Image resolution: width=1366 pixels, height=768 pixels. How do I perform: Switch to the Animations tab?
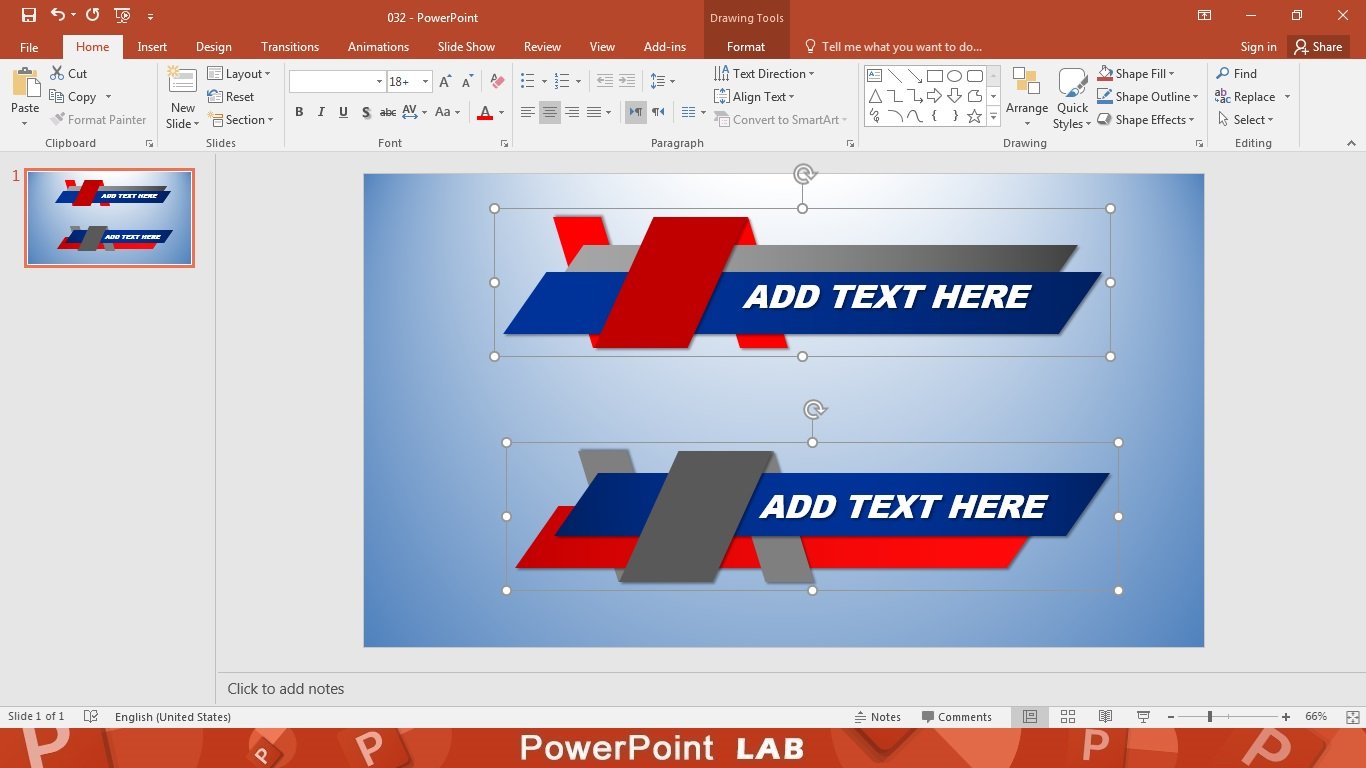378,47
